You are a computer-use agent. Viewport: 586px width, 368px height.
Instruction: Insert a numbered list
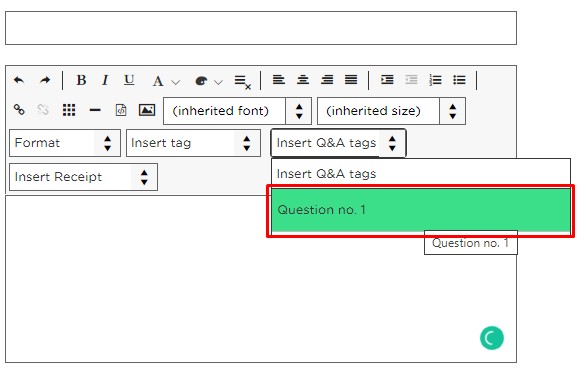[x=435, y=80]
